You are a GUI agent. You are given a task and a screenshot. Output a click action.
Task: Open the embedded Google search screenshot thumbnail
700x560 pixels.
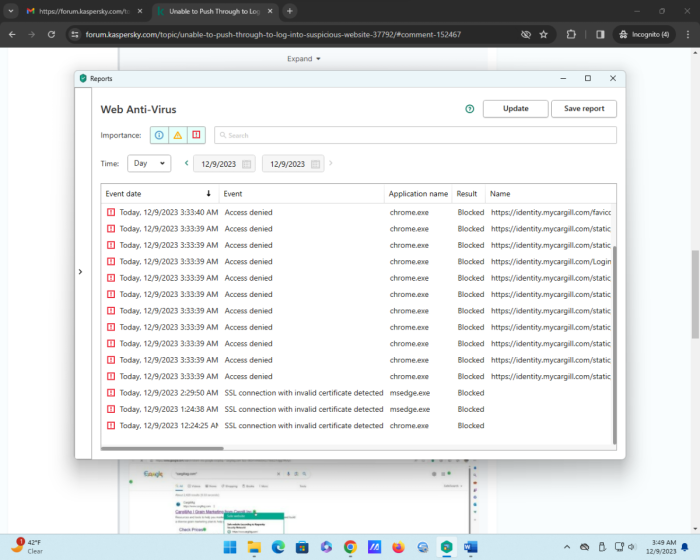tap(303, 497)
